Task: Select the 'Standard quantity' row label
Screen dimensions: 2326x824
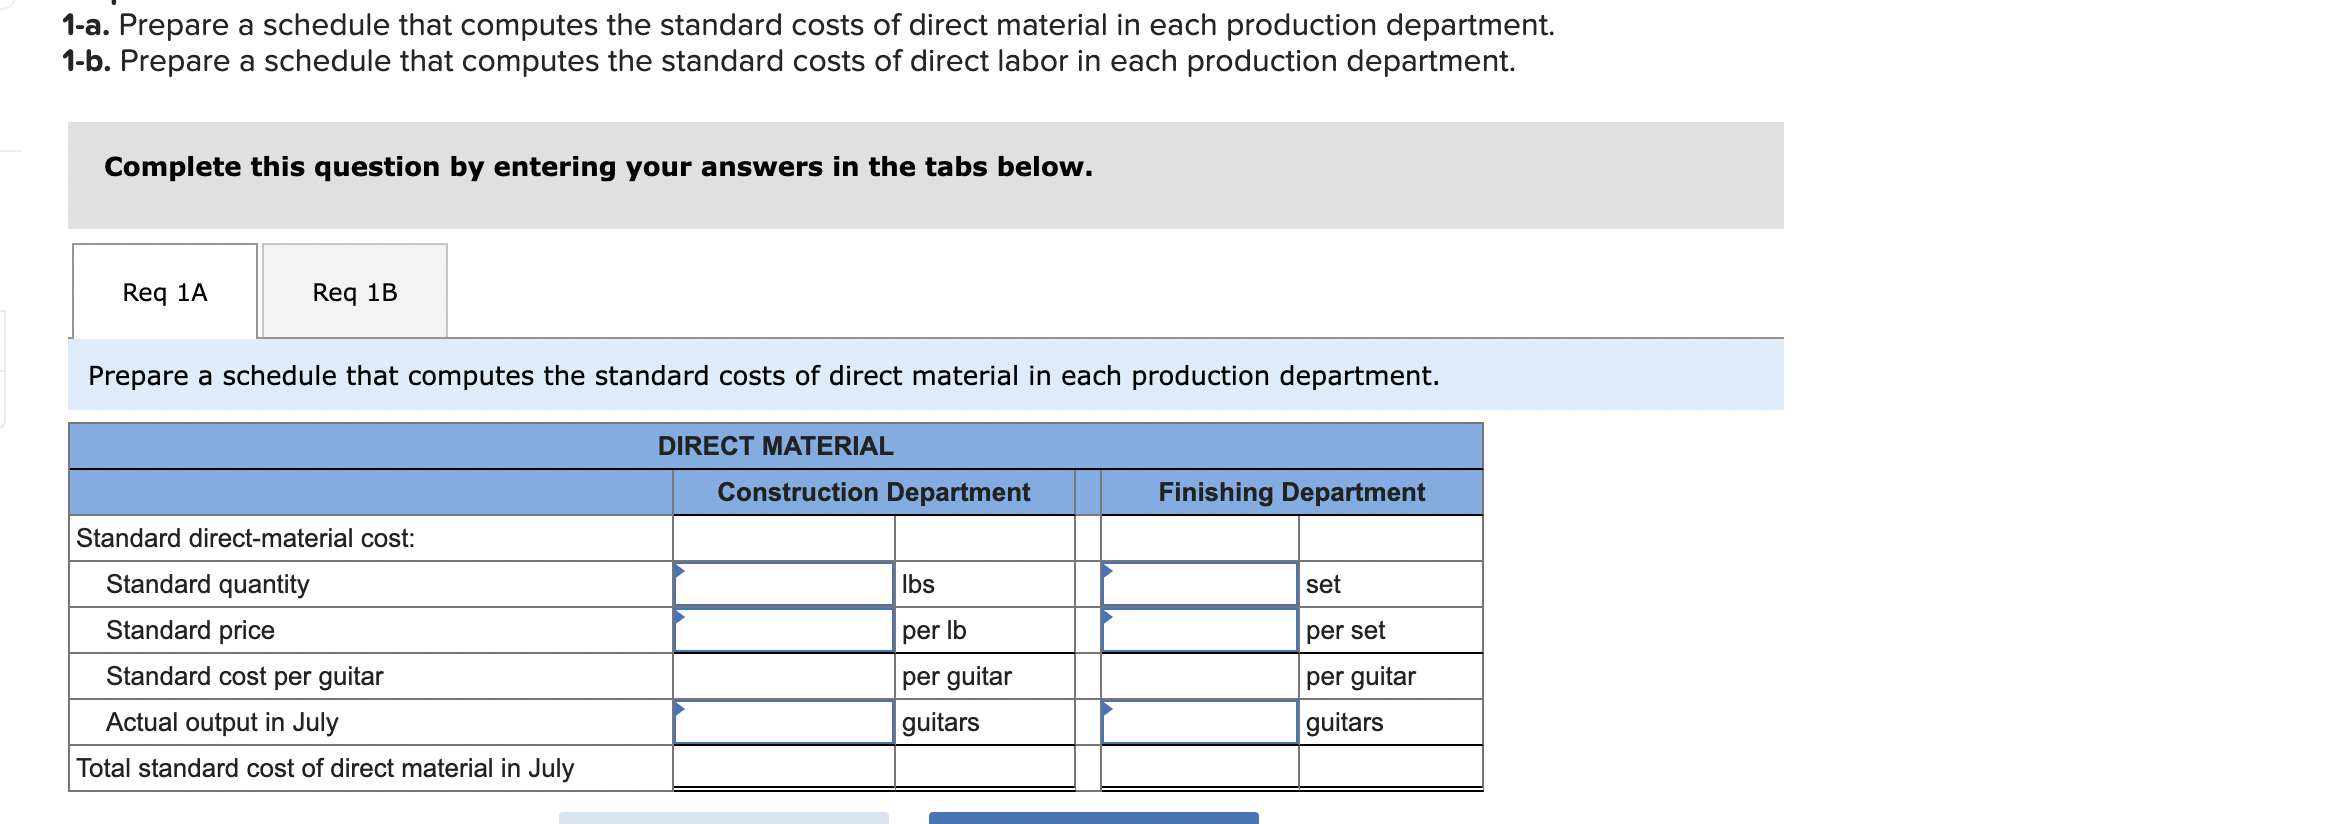Action: (208, 584)
